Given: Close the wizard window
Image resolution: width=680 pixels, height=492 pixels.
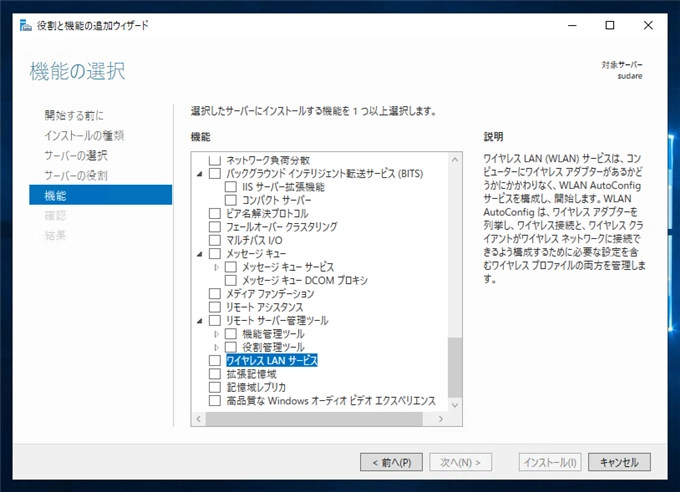Looking at the screenshot, I should pos(648,26).
